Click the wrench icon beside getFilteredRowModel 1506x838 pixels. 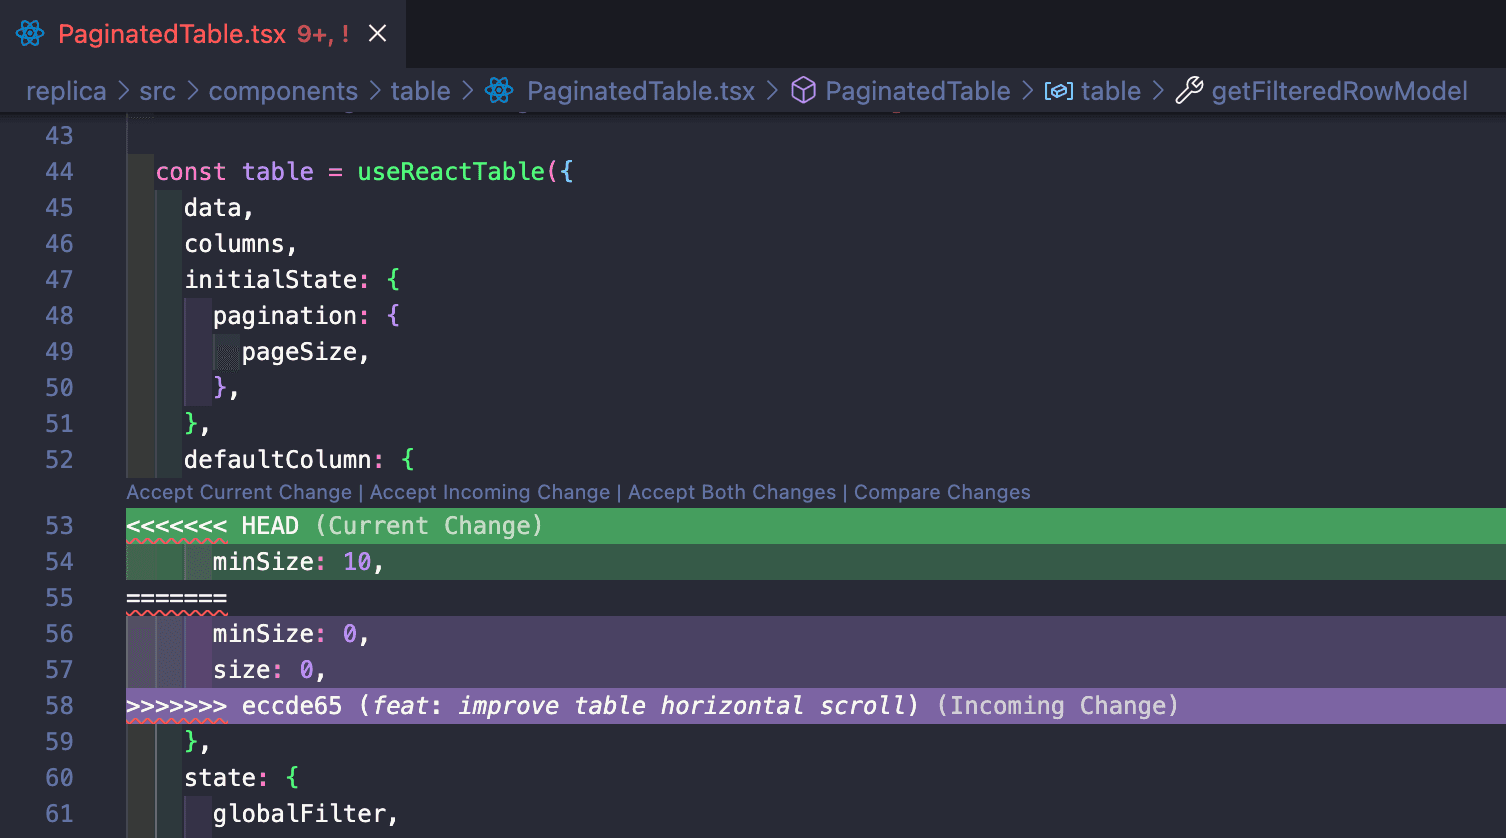tap(1189, 91)
